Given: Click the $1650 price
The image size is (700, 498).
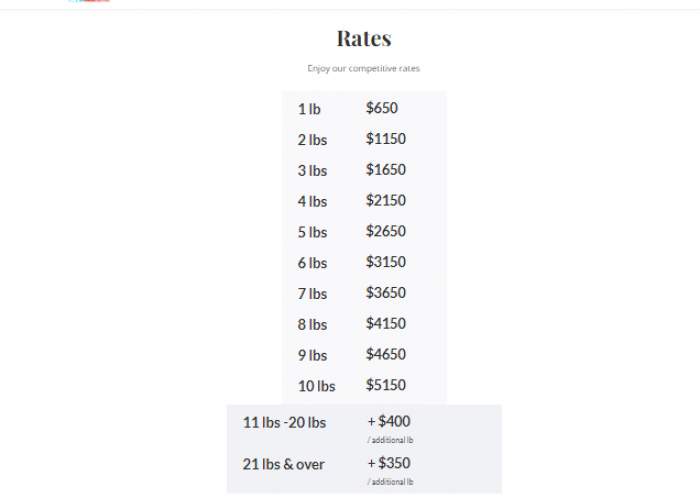Looking at the screenshot, I should [386, 170].
